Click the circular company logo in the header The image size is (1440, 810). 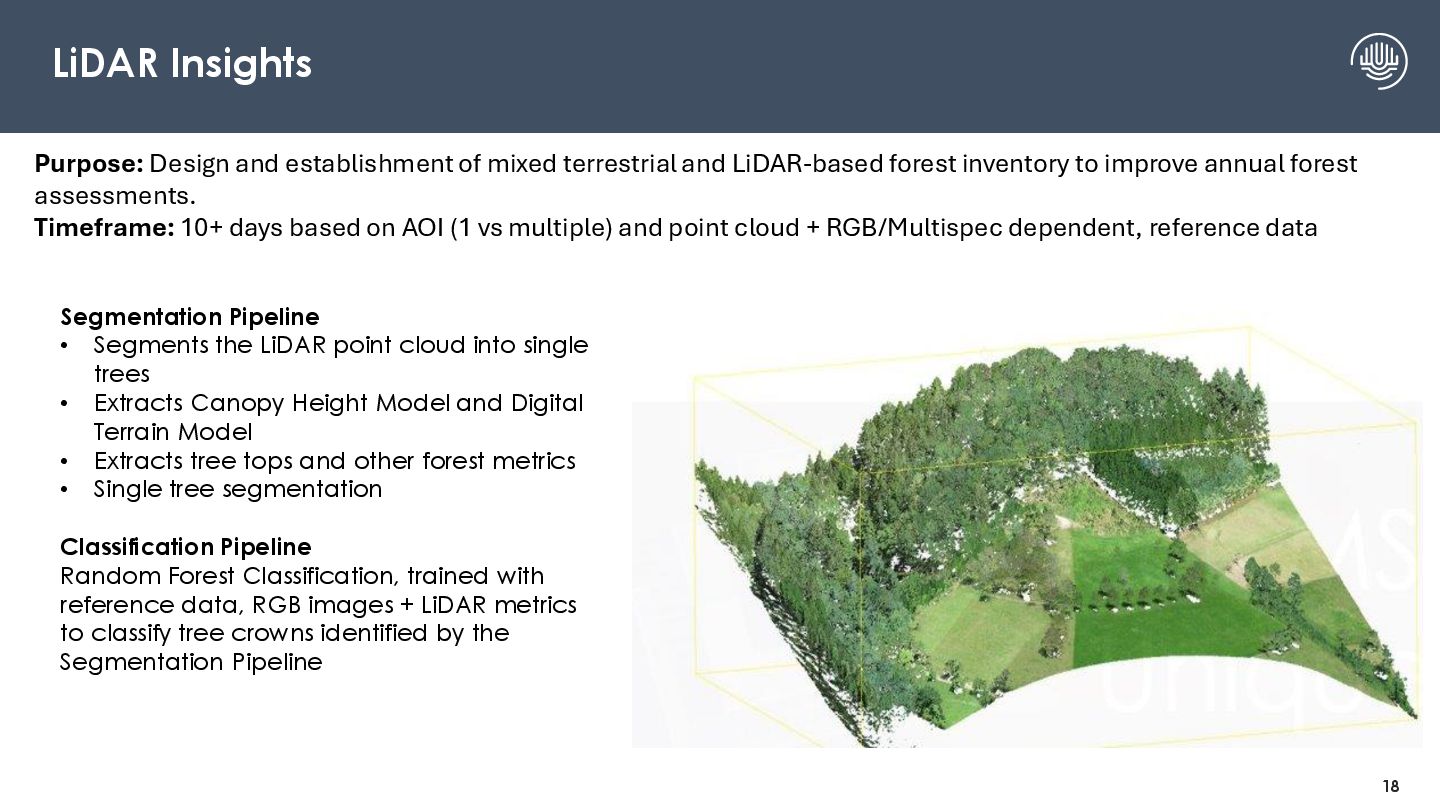[x=1379, y=62]
